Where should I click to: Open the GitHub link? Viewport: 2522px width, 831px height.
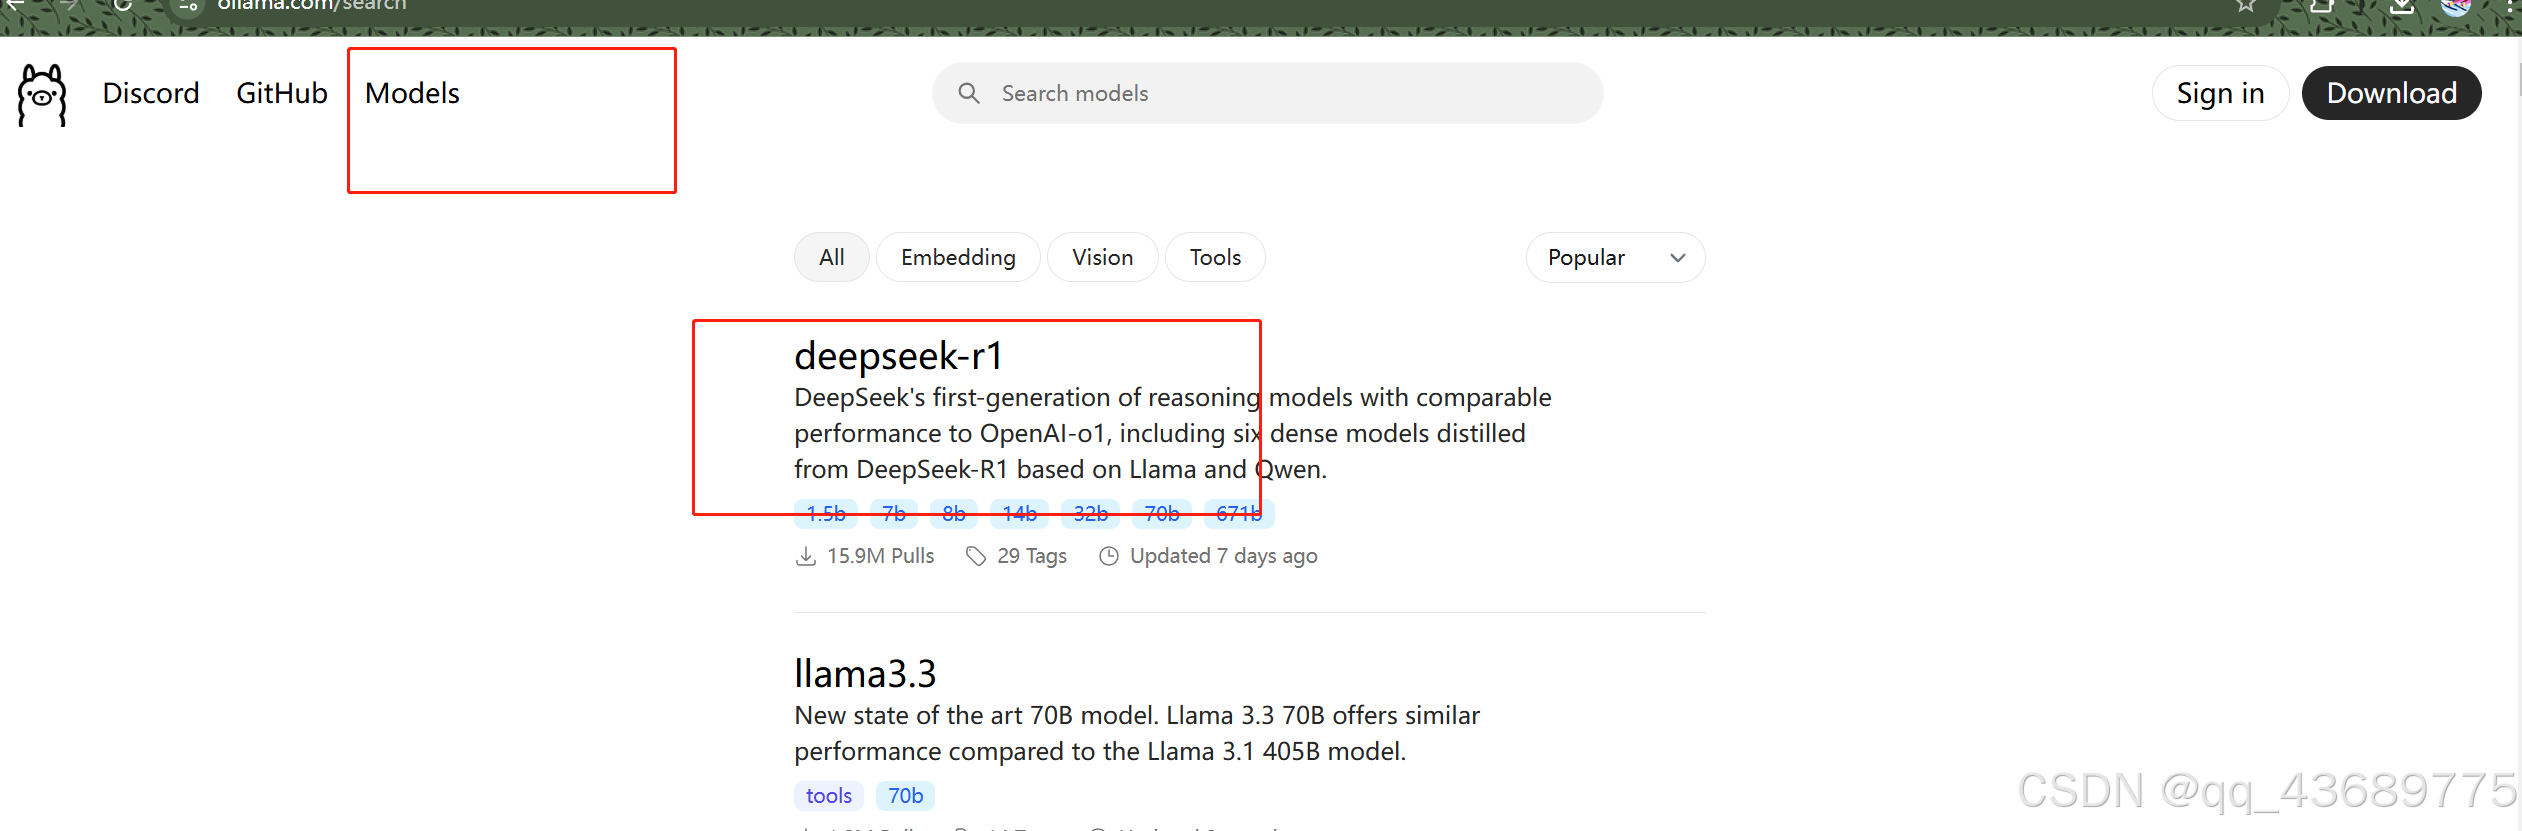coord(282,93)
